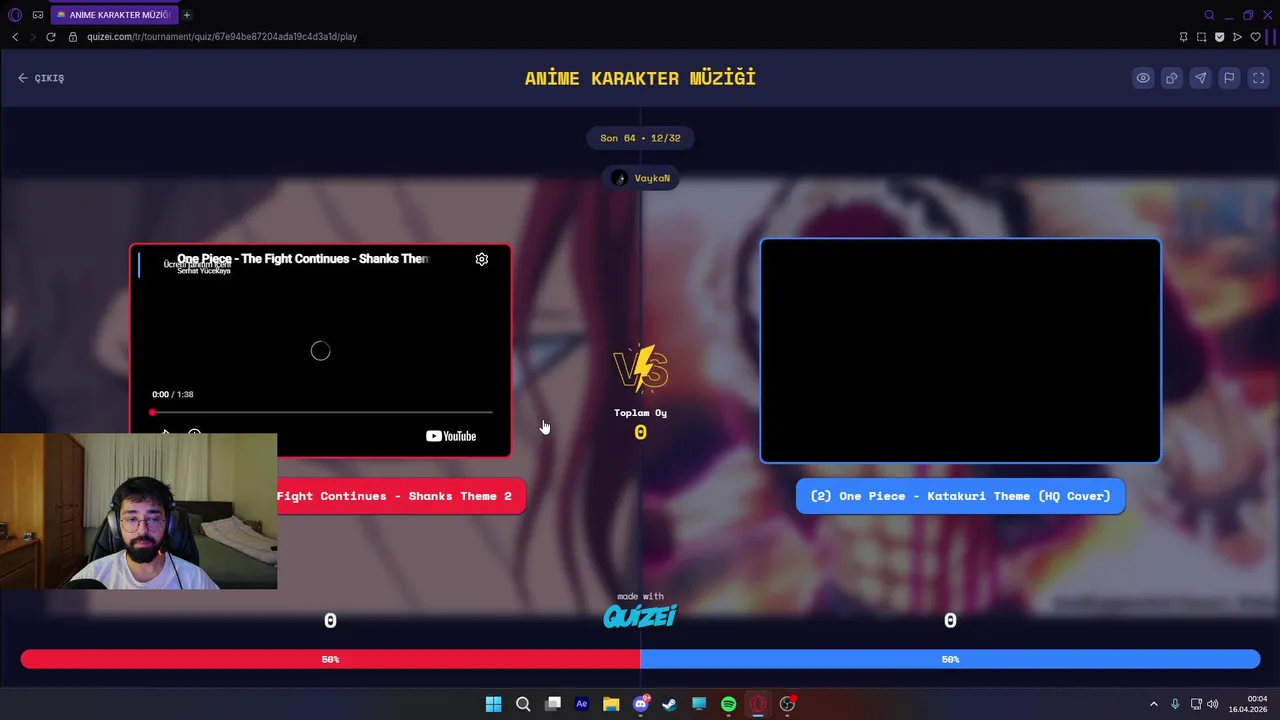This screenshot has height=720, width=1280.
Task: Seek on the YouTube video progress bar
Action: (x=321, y=412)
